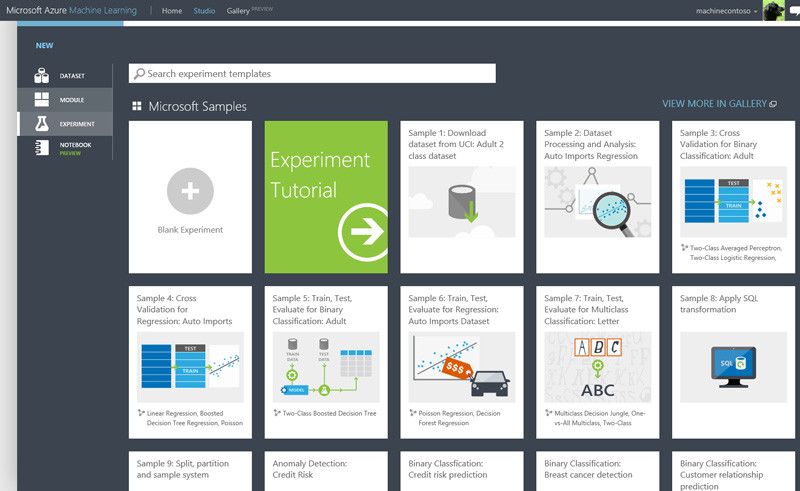Image resolution: width=800 pixels, height=491 pixels.
Task: Click 'Poisson Regression, Decision Forest Regression' text
Action: (x=459, y=418)
